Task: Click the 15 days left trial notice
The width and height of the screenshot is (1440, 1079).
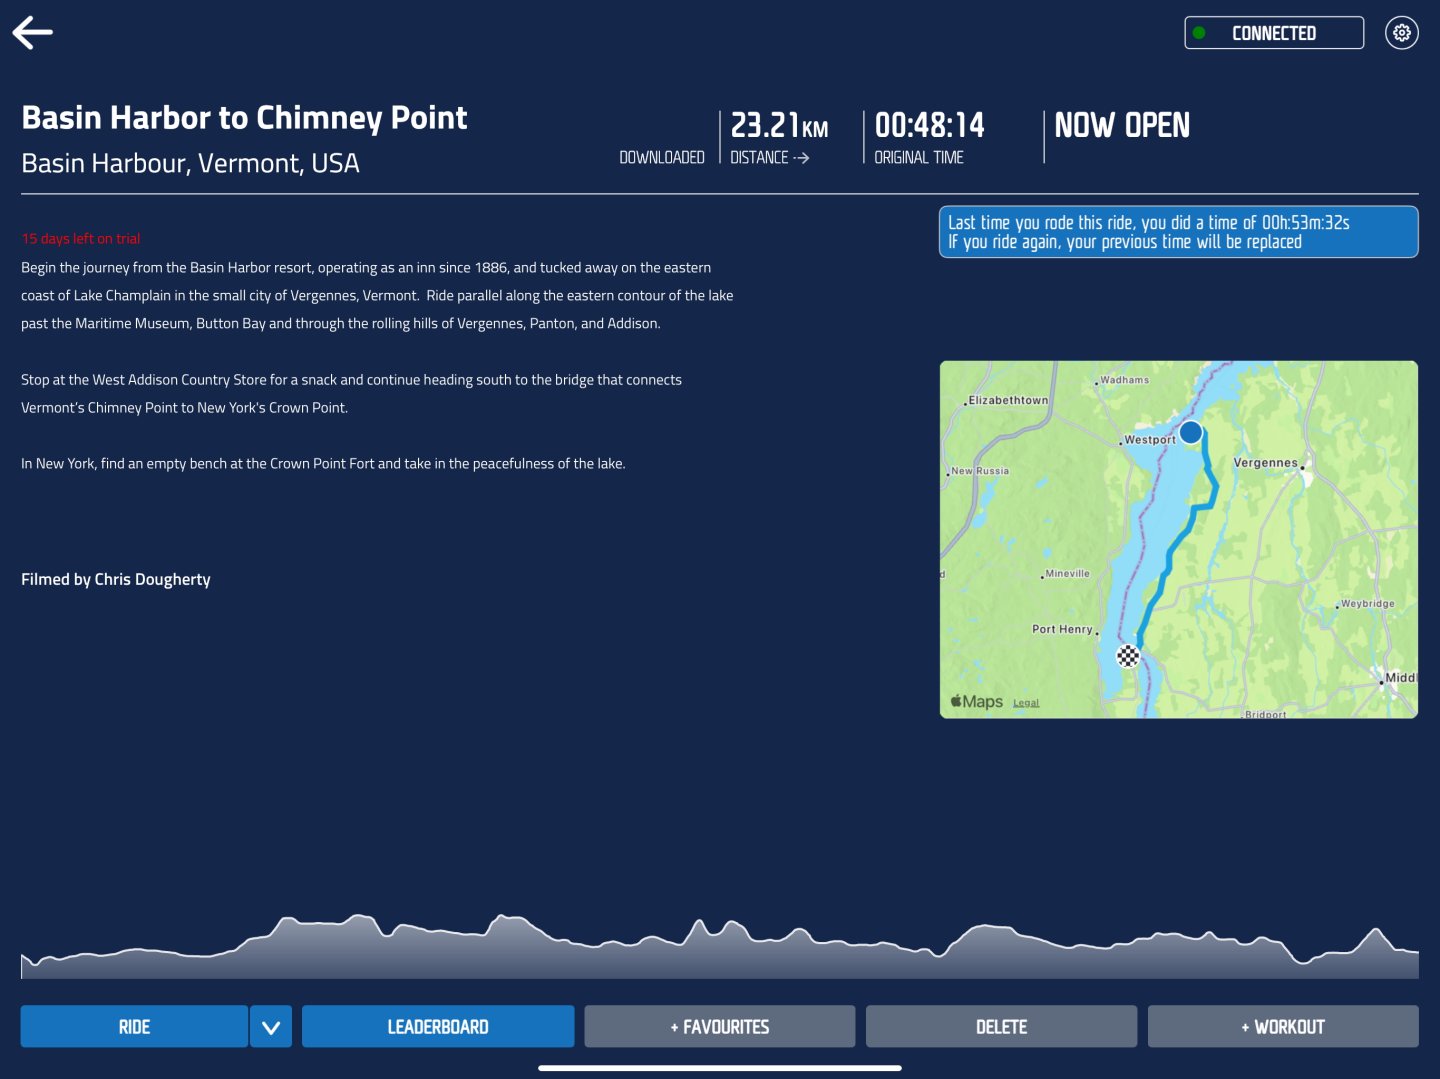Action: tap(81, 239)
